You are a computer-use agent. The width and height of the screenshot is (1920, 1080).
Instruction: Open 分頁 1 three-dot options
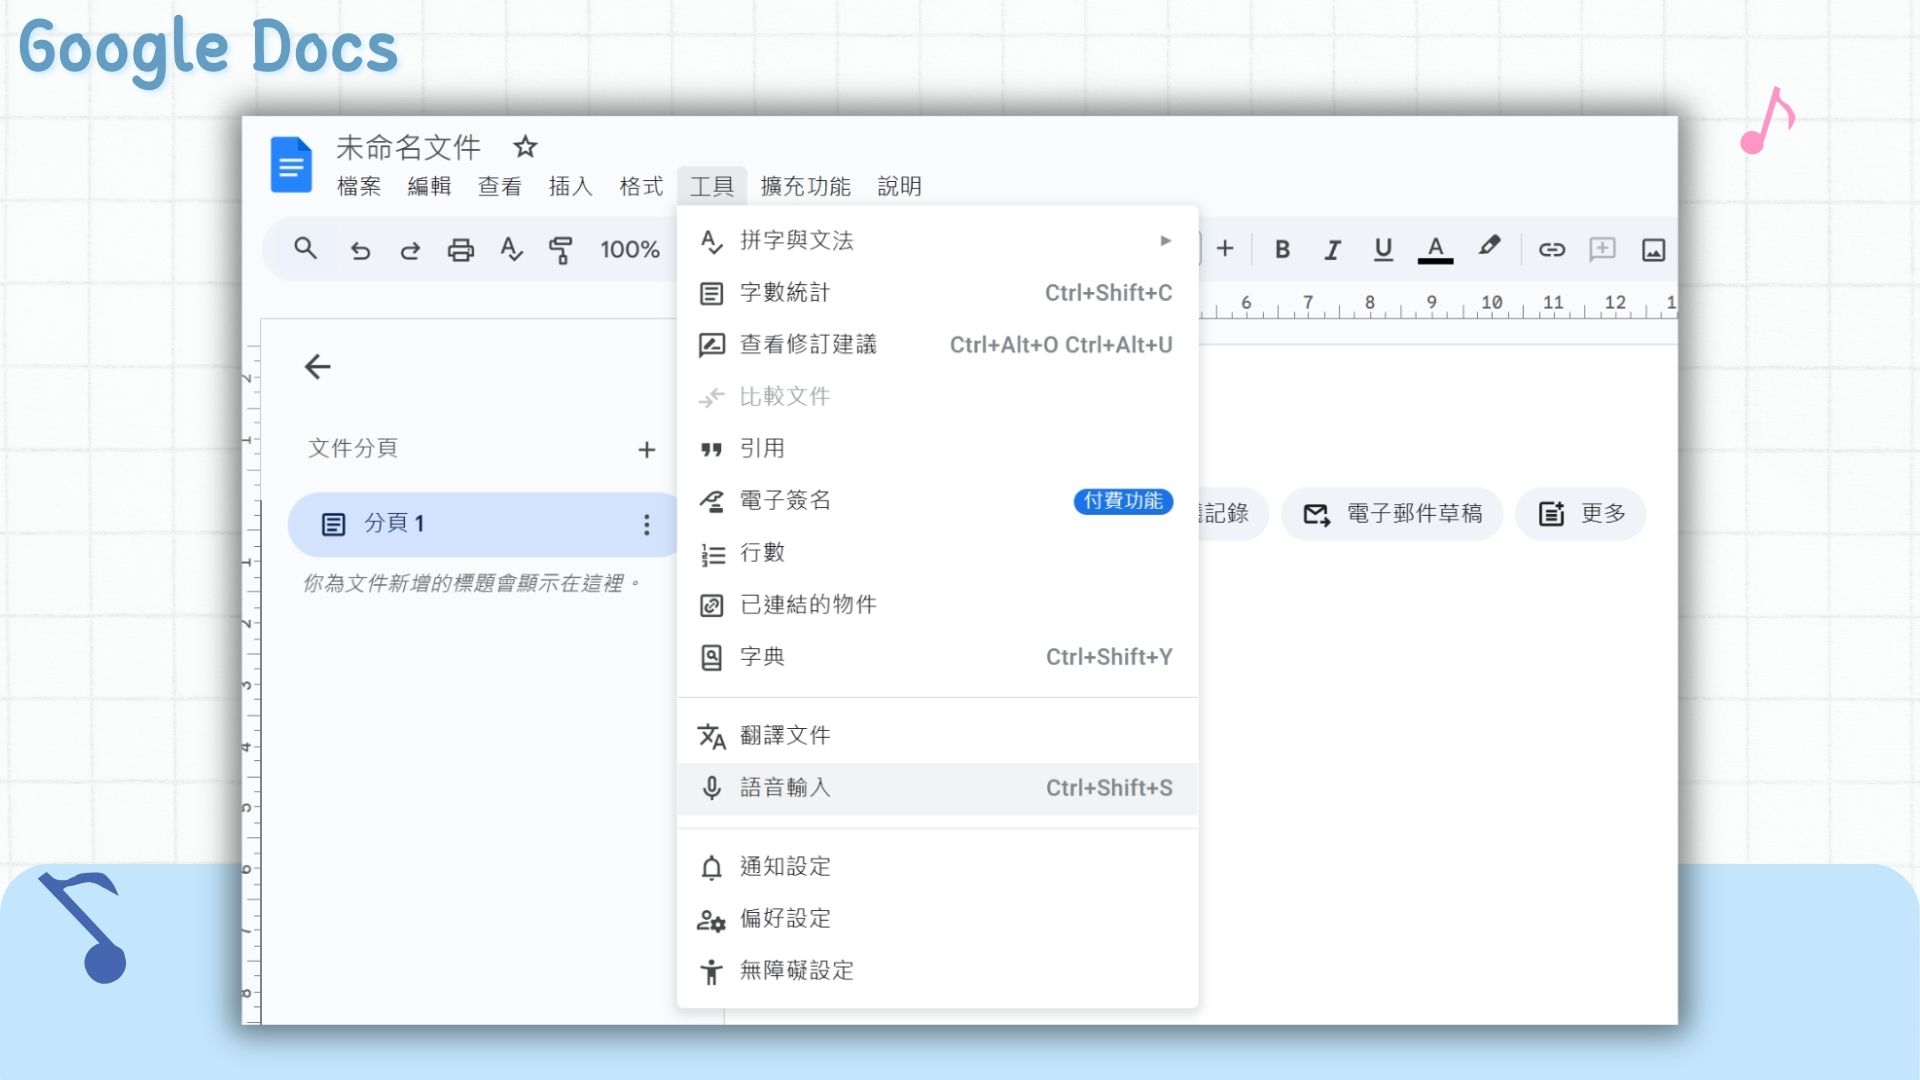click(646, 525)
